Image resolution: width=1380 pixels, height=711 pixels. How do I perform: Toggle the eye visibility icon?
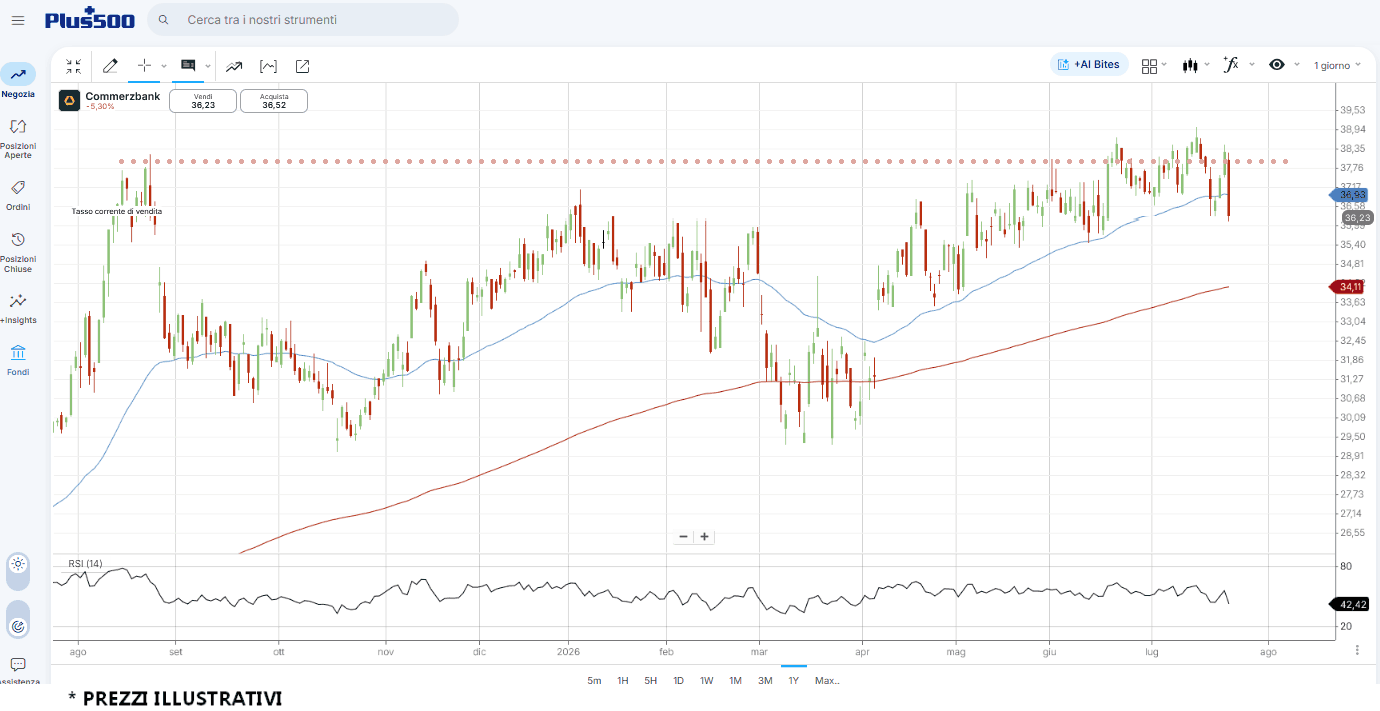1277,65
